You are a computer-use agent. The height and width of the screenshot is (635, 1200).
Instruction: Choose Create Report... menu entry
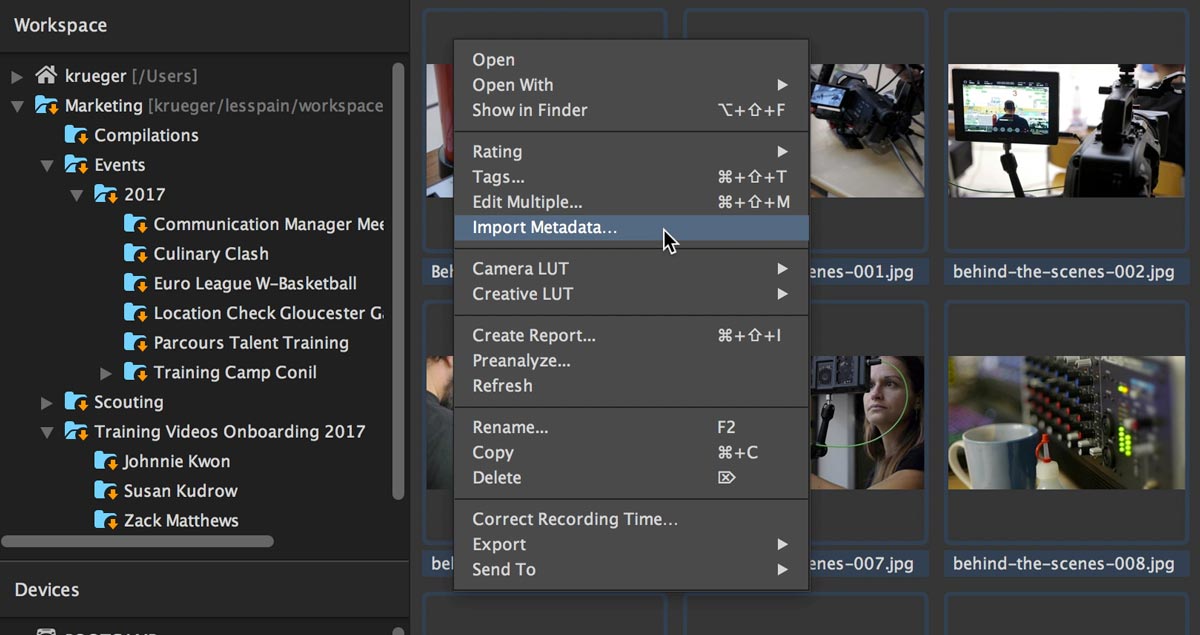(631, 336)
